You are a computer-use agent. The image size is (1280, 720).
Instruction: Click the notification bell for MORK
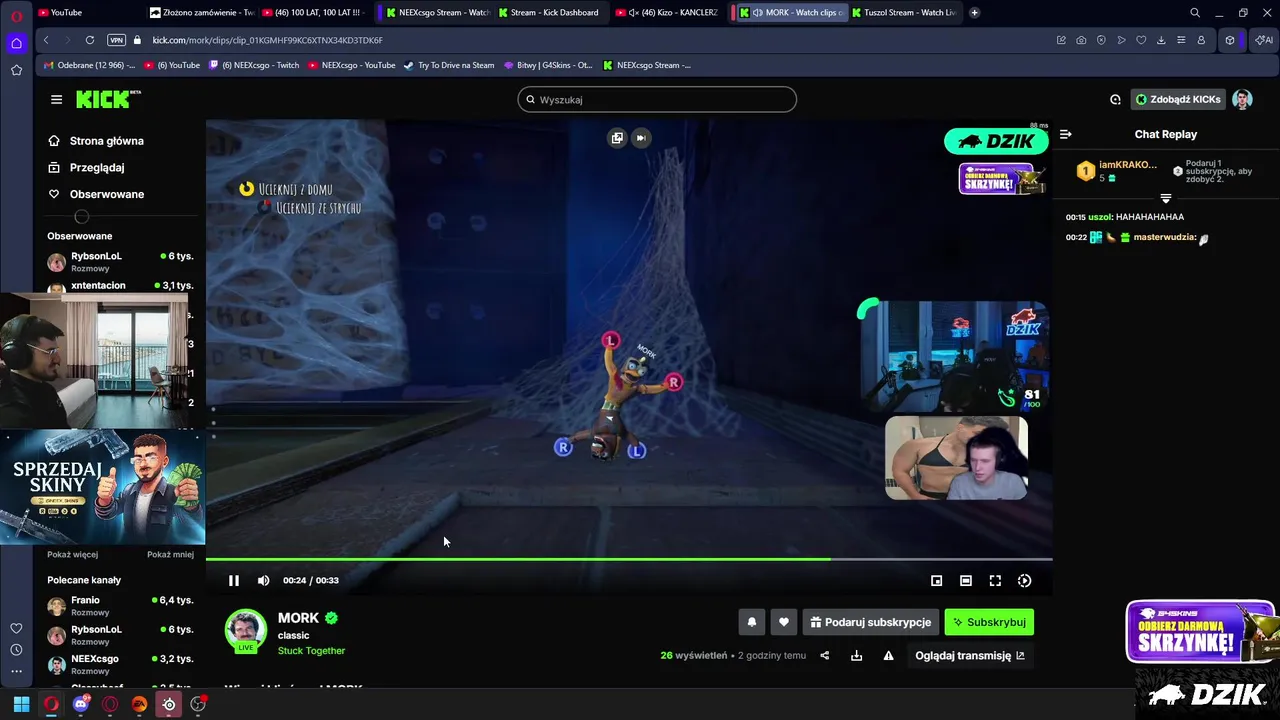[x=752, y=622]
